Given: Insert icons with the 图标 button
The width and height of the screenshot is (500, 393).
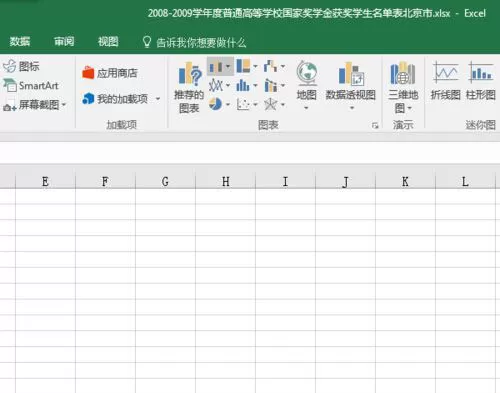Looking at the screenshot, I should 21,66.
